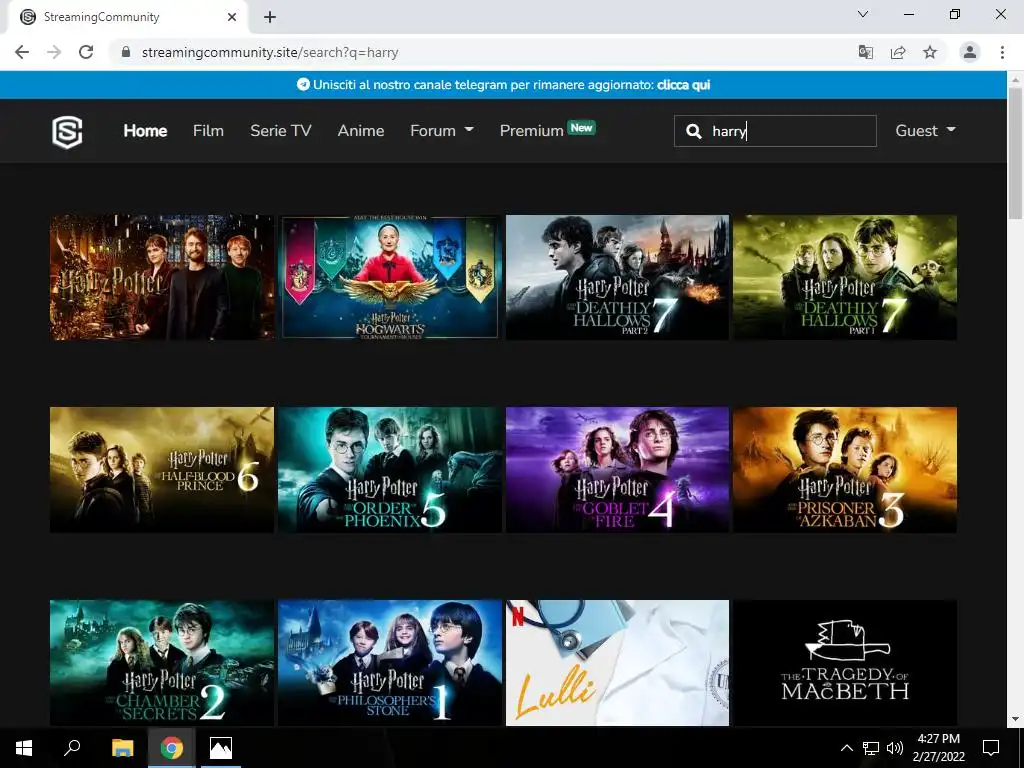Bookmark this page with the star icon
This screenshot has width=1024, height=768.
pyautogui.click(x=930, y=52)
